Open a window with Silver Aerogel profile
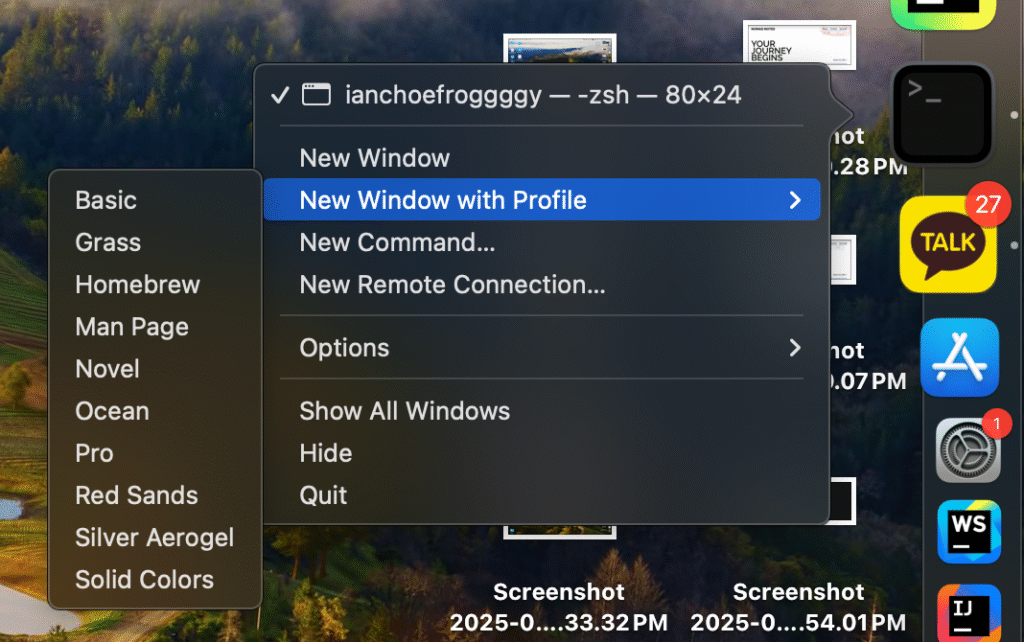The width and height of the screenshot is (1024, 642). 154,537
